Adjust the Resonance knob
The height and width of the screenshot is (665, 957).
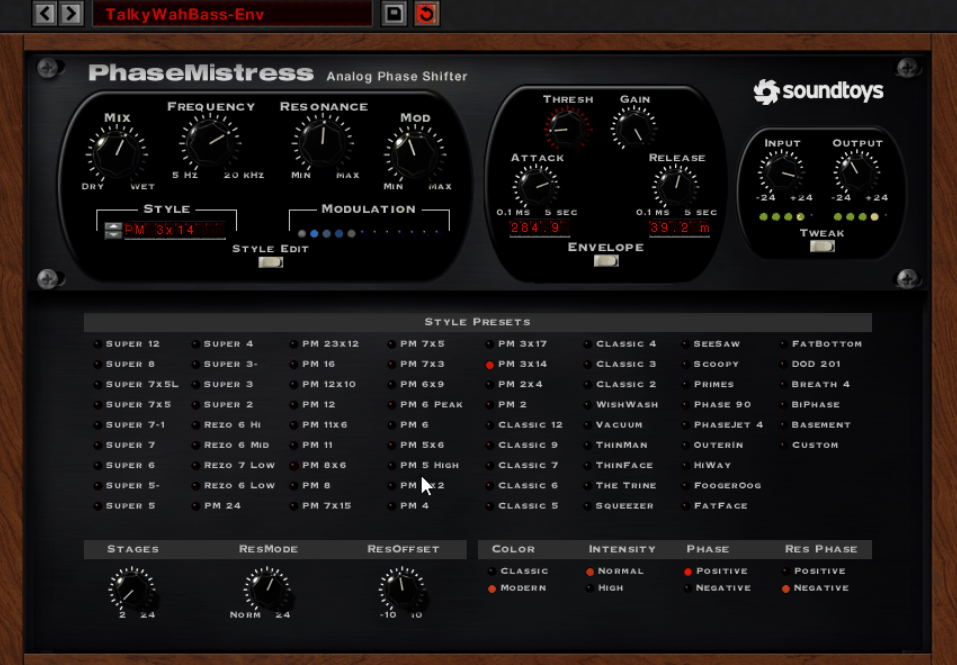click(322, 142)
